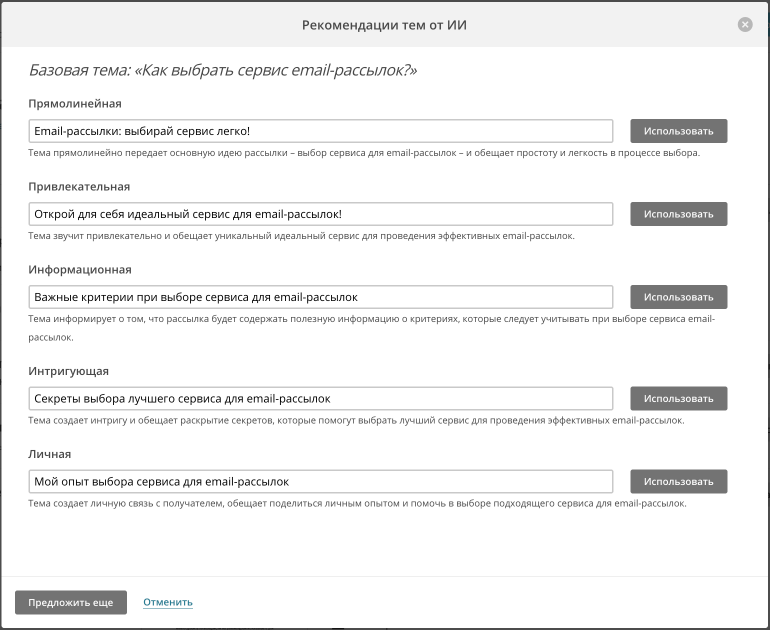Click the «Предложить еще» button
Screen dimensions: 770x630
tap(71, 602)
